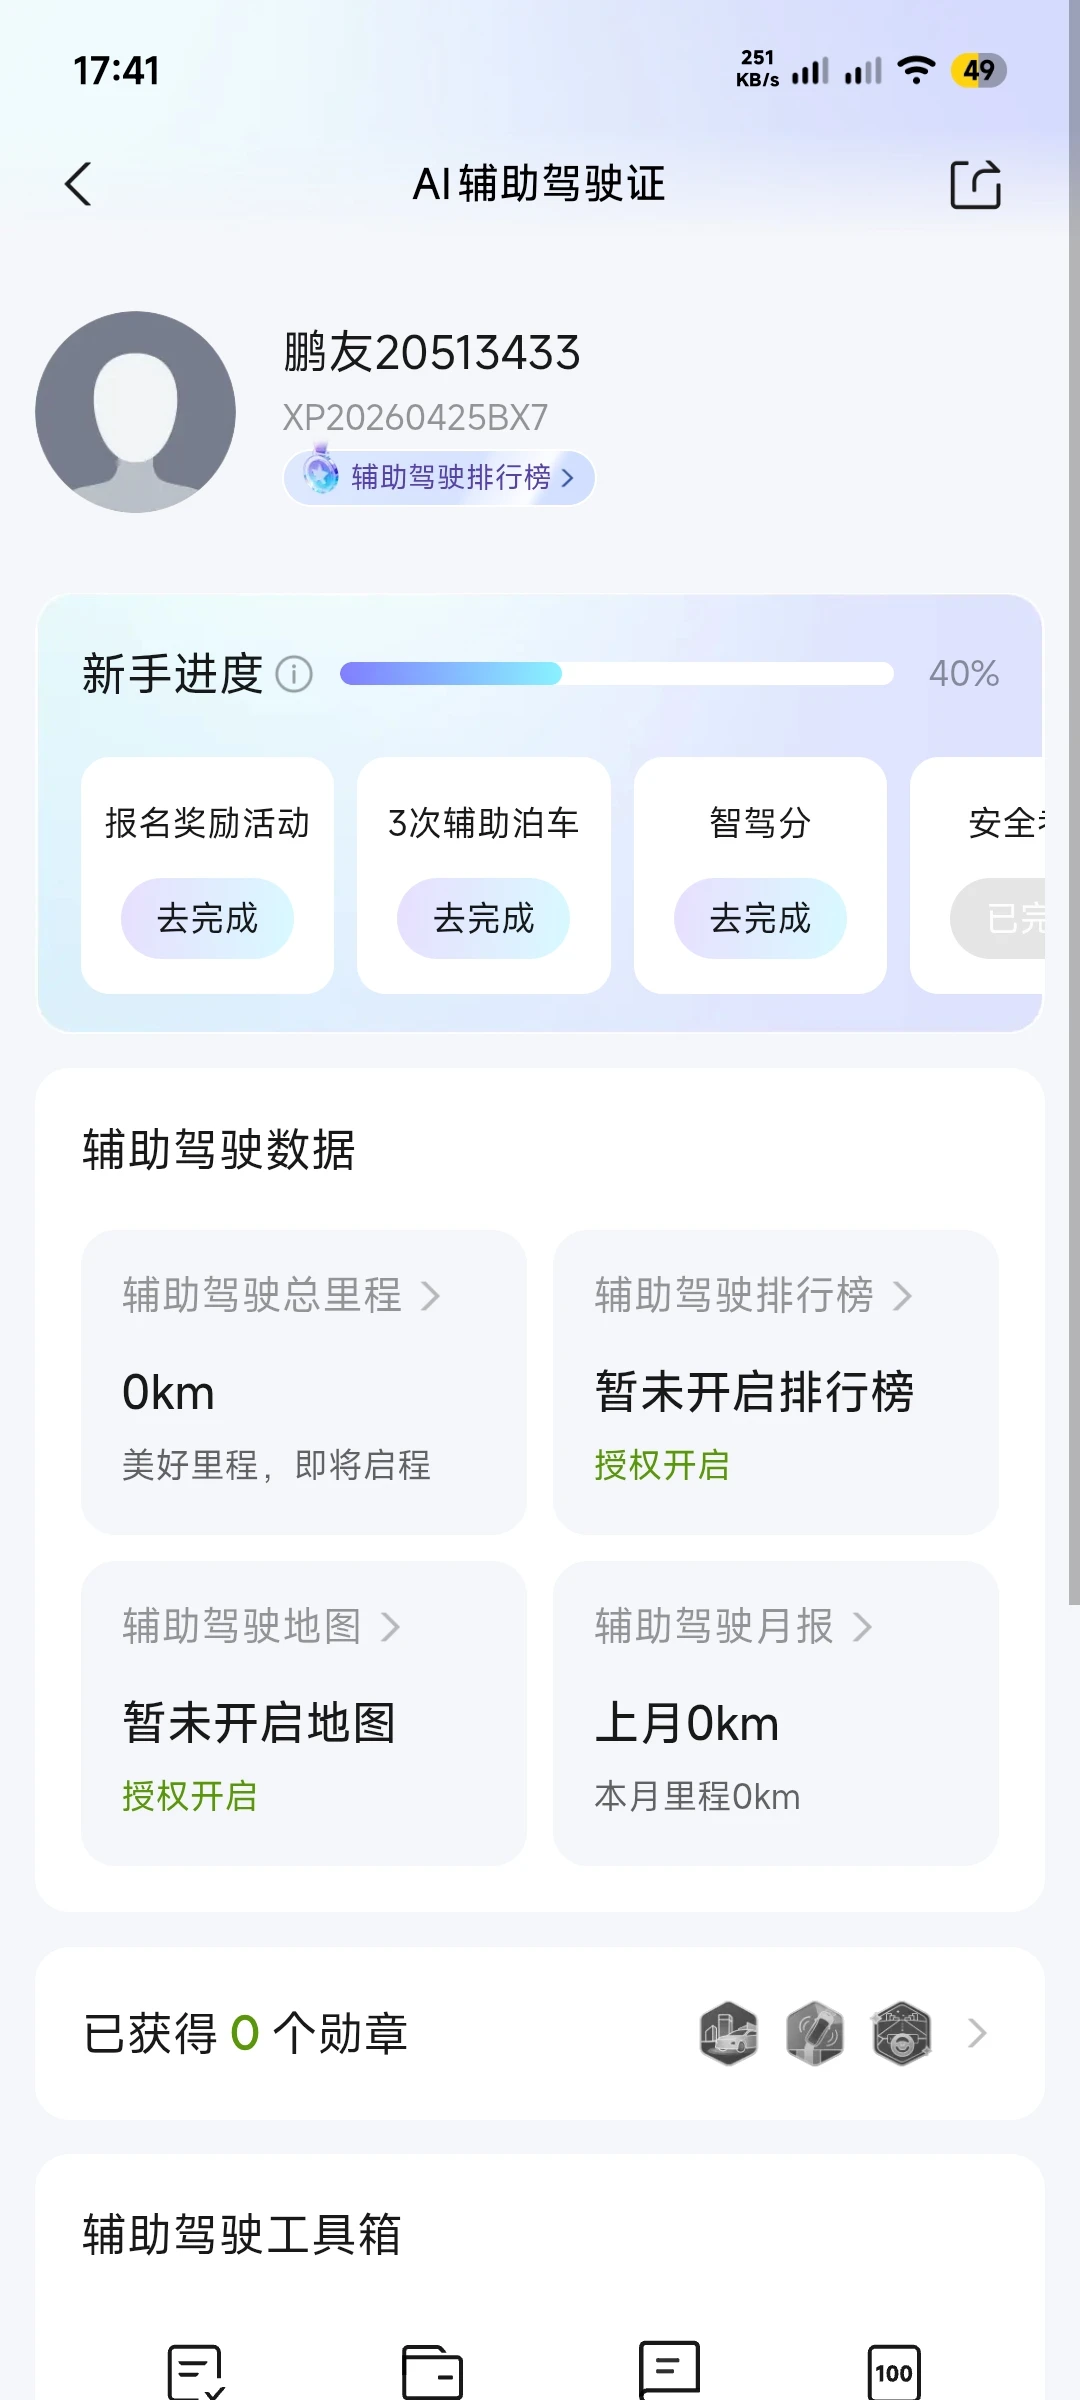Tap the third medal badge
The height and width of the screenshot is (2400, 1080).
point(901,2033)
